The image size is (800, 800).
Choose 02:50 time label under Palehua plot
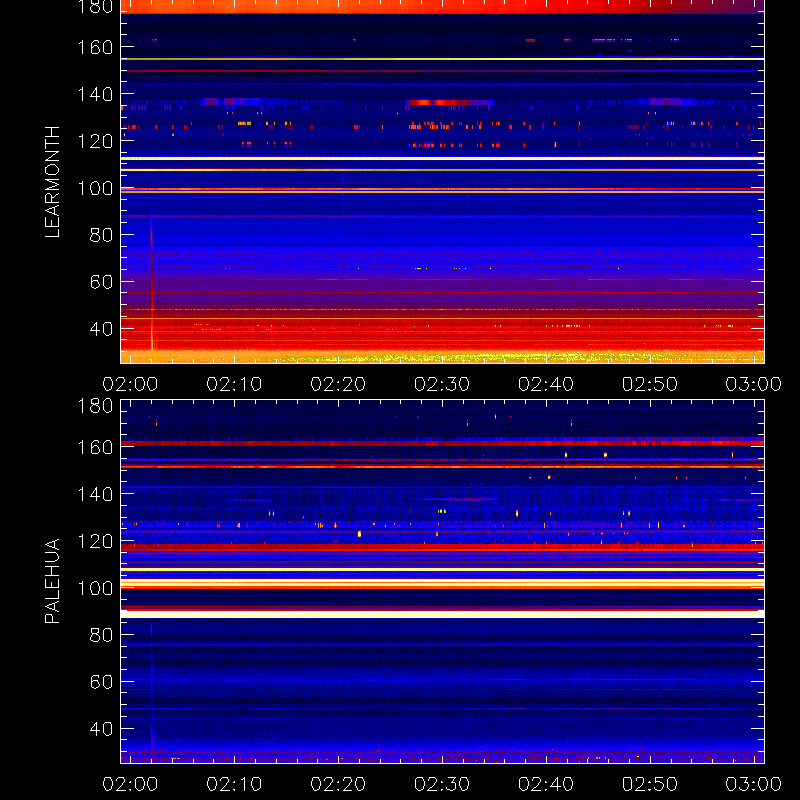pos(649,784)
